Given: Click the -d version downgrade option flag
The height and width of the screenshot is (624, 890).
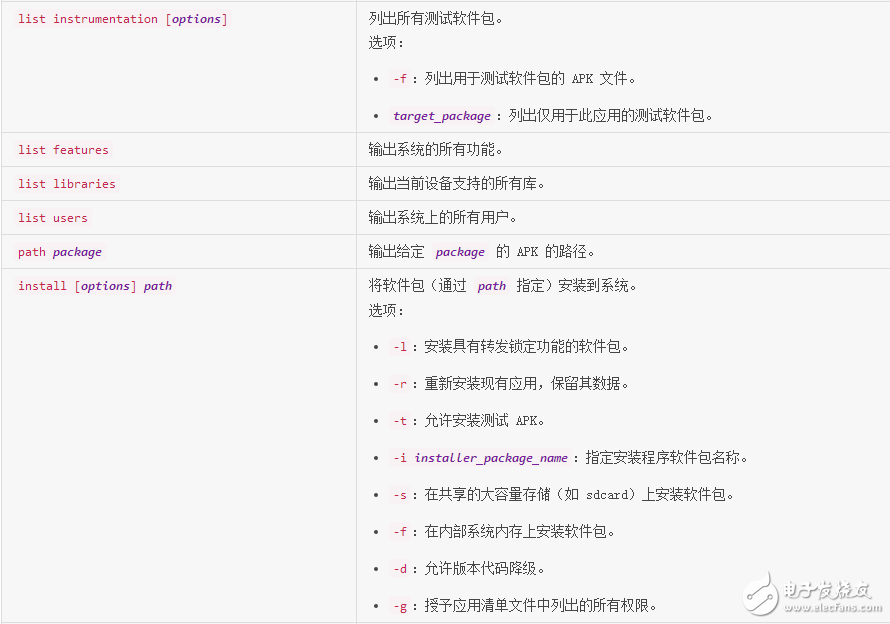Looking at the screenshot, I should (x=400, y=569).
